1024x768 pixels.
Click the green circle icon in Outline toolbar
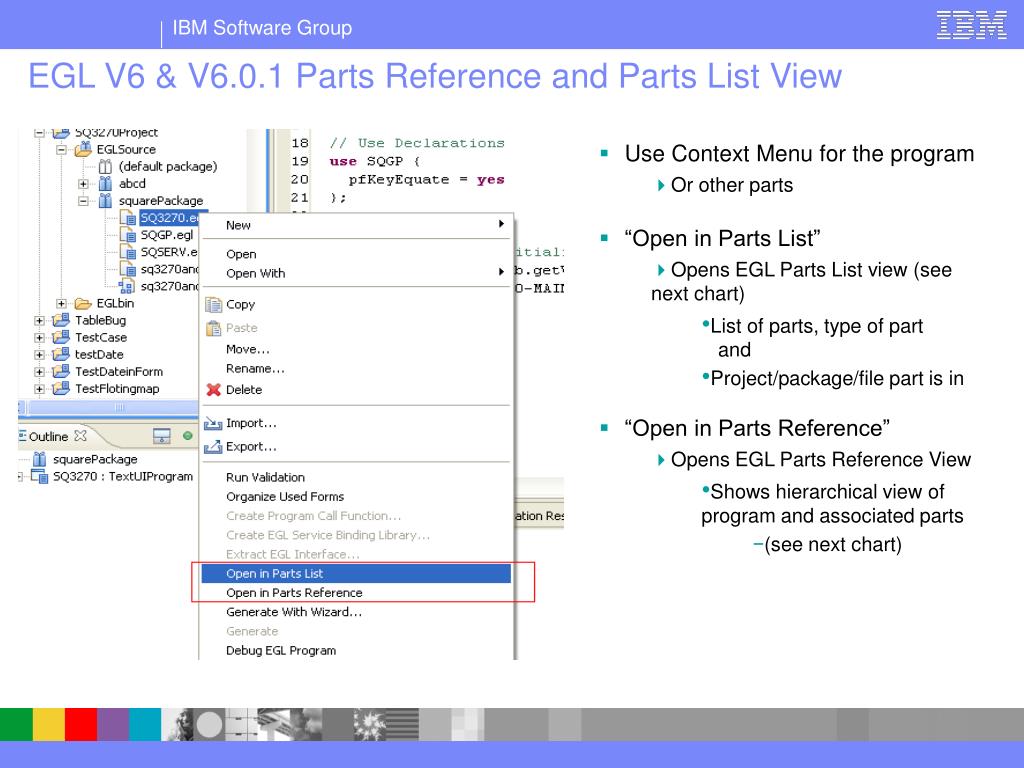tap(188, 436)
